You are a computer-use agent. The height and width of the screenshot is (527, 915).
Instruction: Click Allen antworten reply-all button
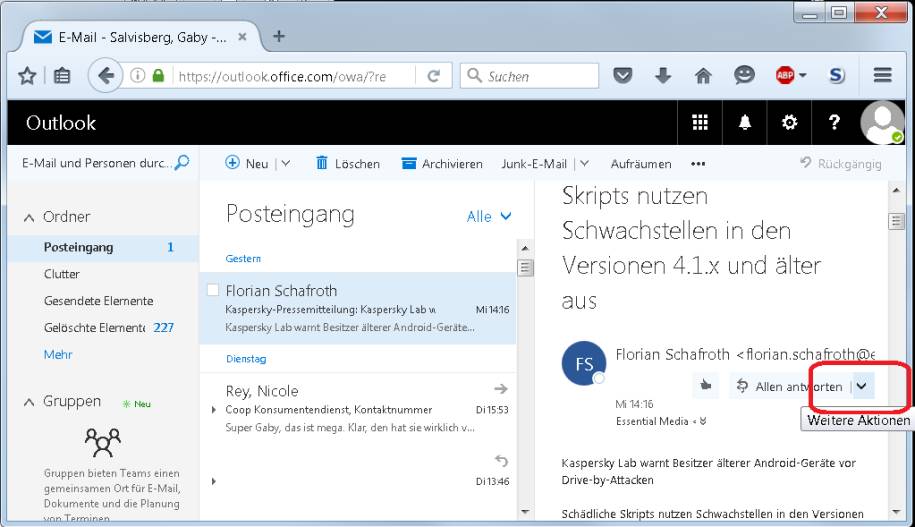790,386
